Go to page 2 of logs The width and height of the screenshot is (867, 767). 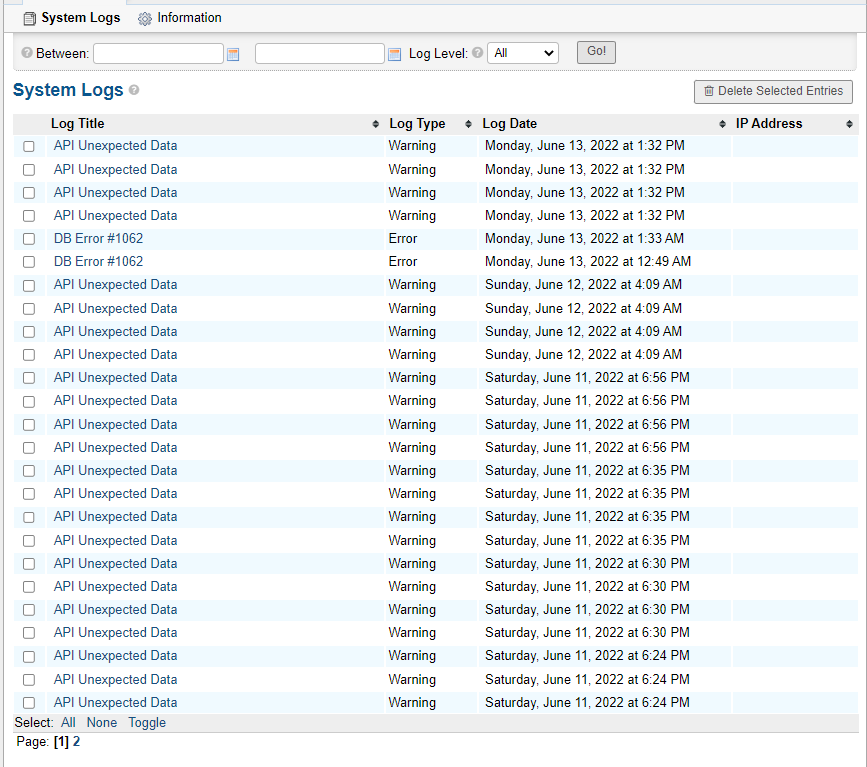tap(76, 742)
